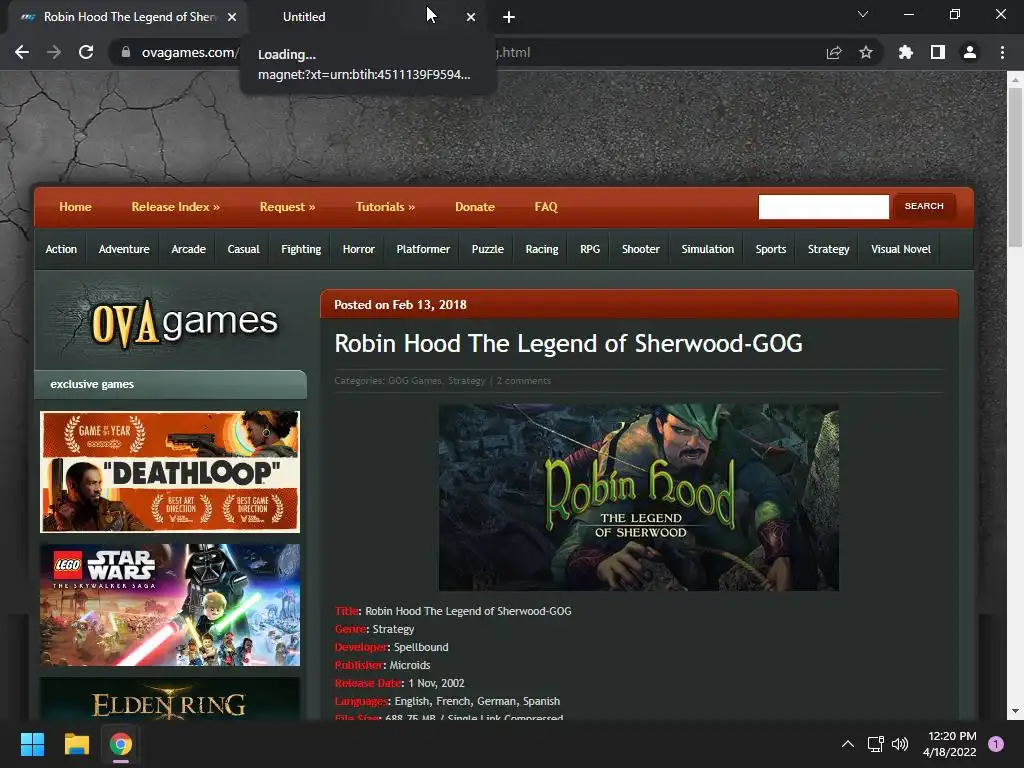Viewport: 1024px width, 768px height.
Task: Browse the RPG genre
Action: click(590, 249)
